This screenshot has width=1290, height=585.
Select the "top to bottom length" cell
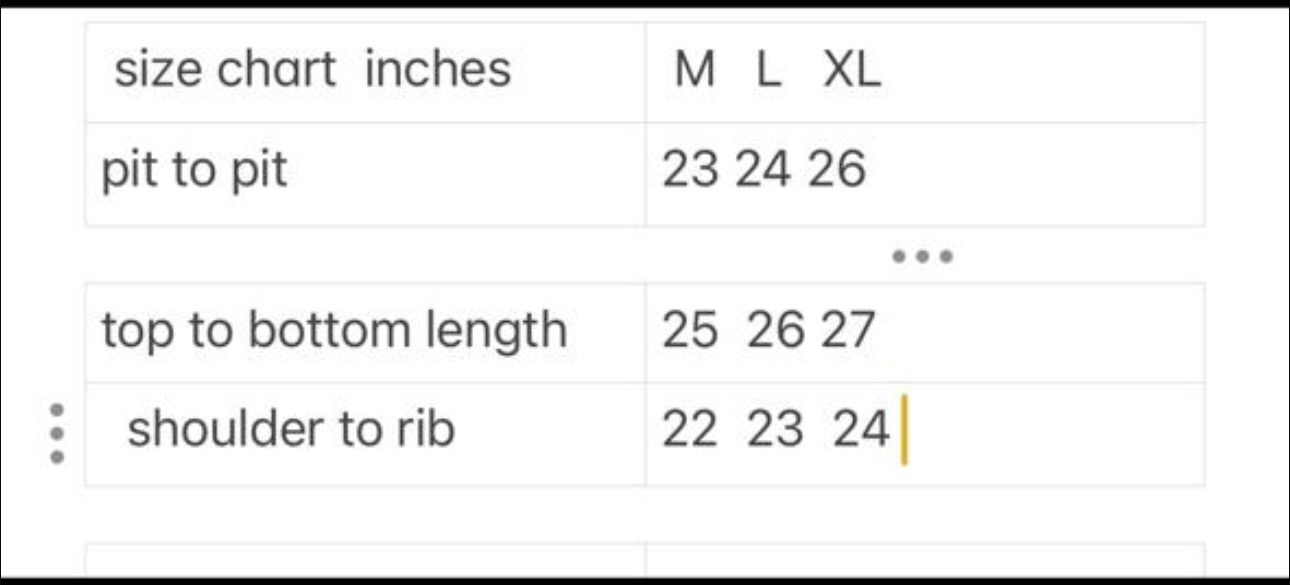[365, 331]
